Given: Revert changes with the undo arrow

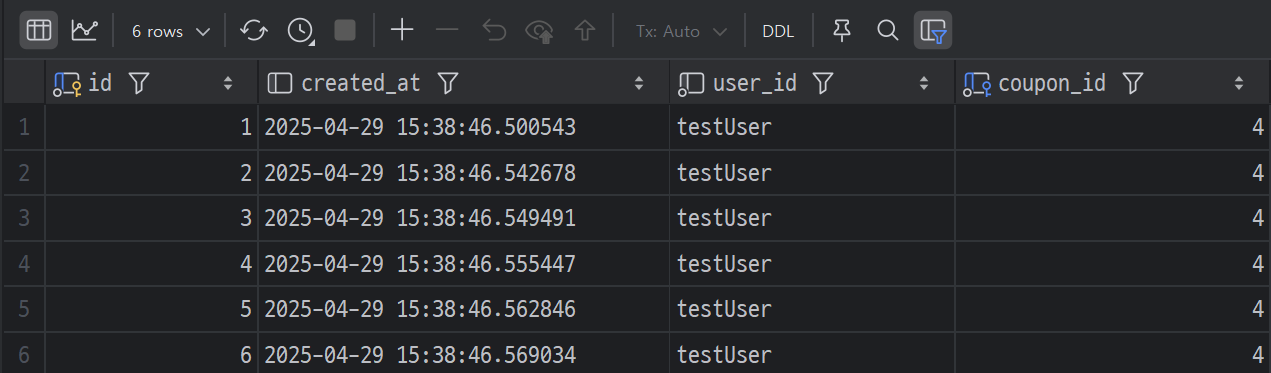Looking at the screenshot, I should [494, 31].
